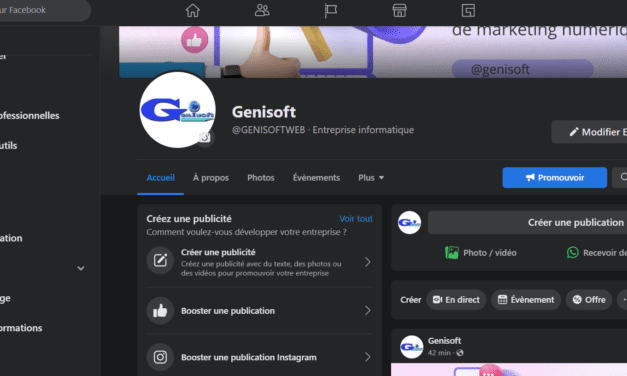Viewport: 627px width, 376px height.
Task: Open the Booster une publication chevron
Action: [367, 310]
